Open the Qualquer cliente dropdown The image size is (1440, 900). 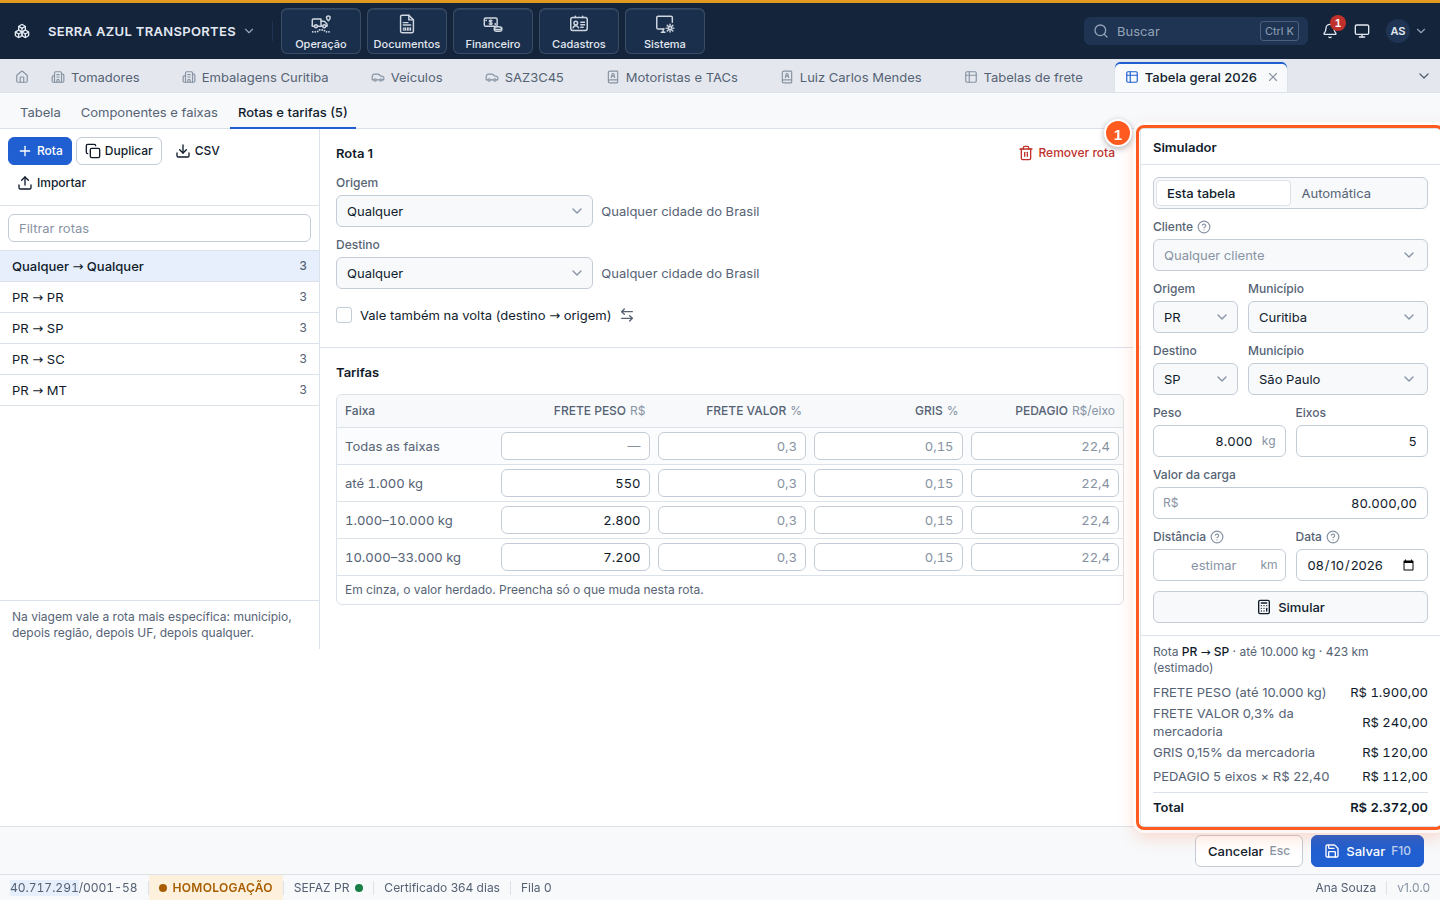[x=1290, y=255]
